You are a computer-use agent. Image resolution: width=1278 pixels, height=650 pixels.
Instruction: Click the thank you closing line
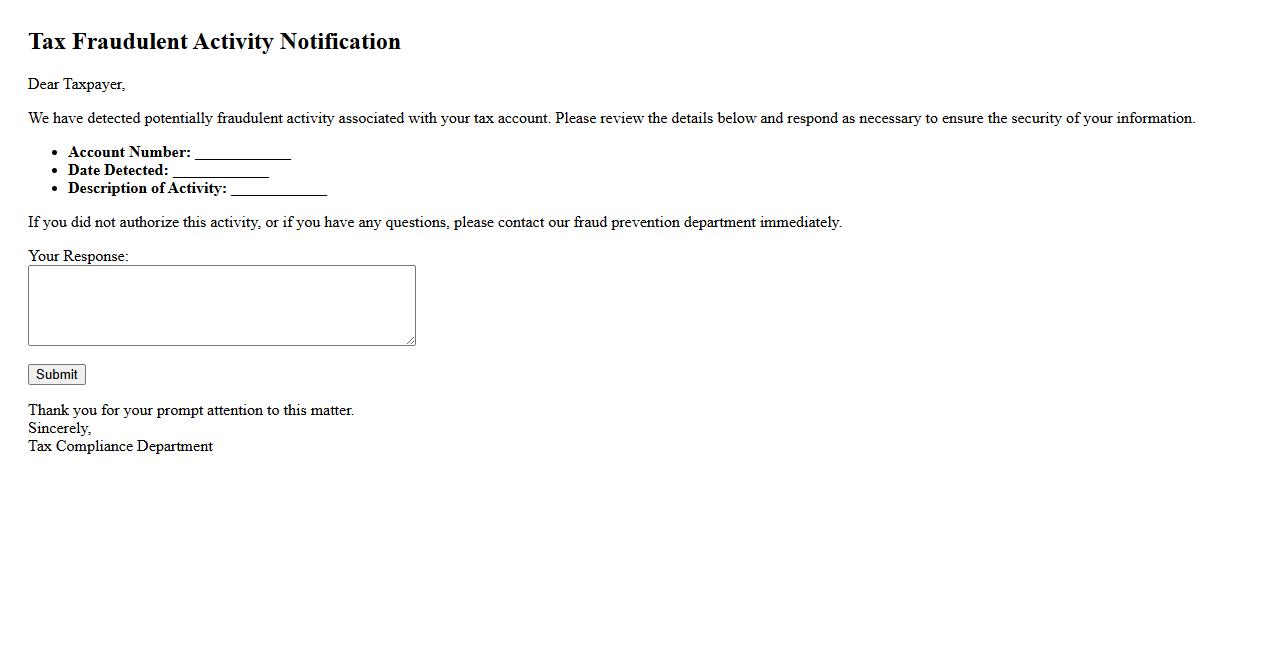(191, 410)
